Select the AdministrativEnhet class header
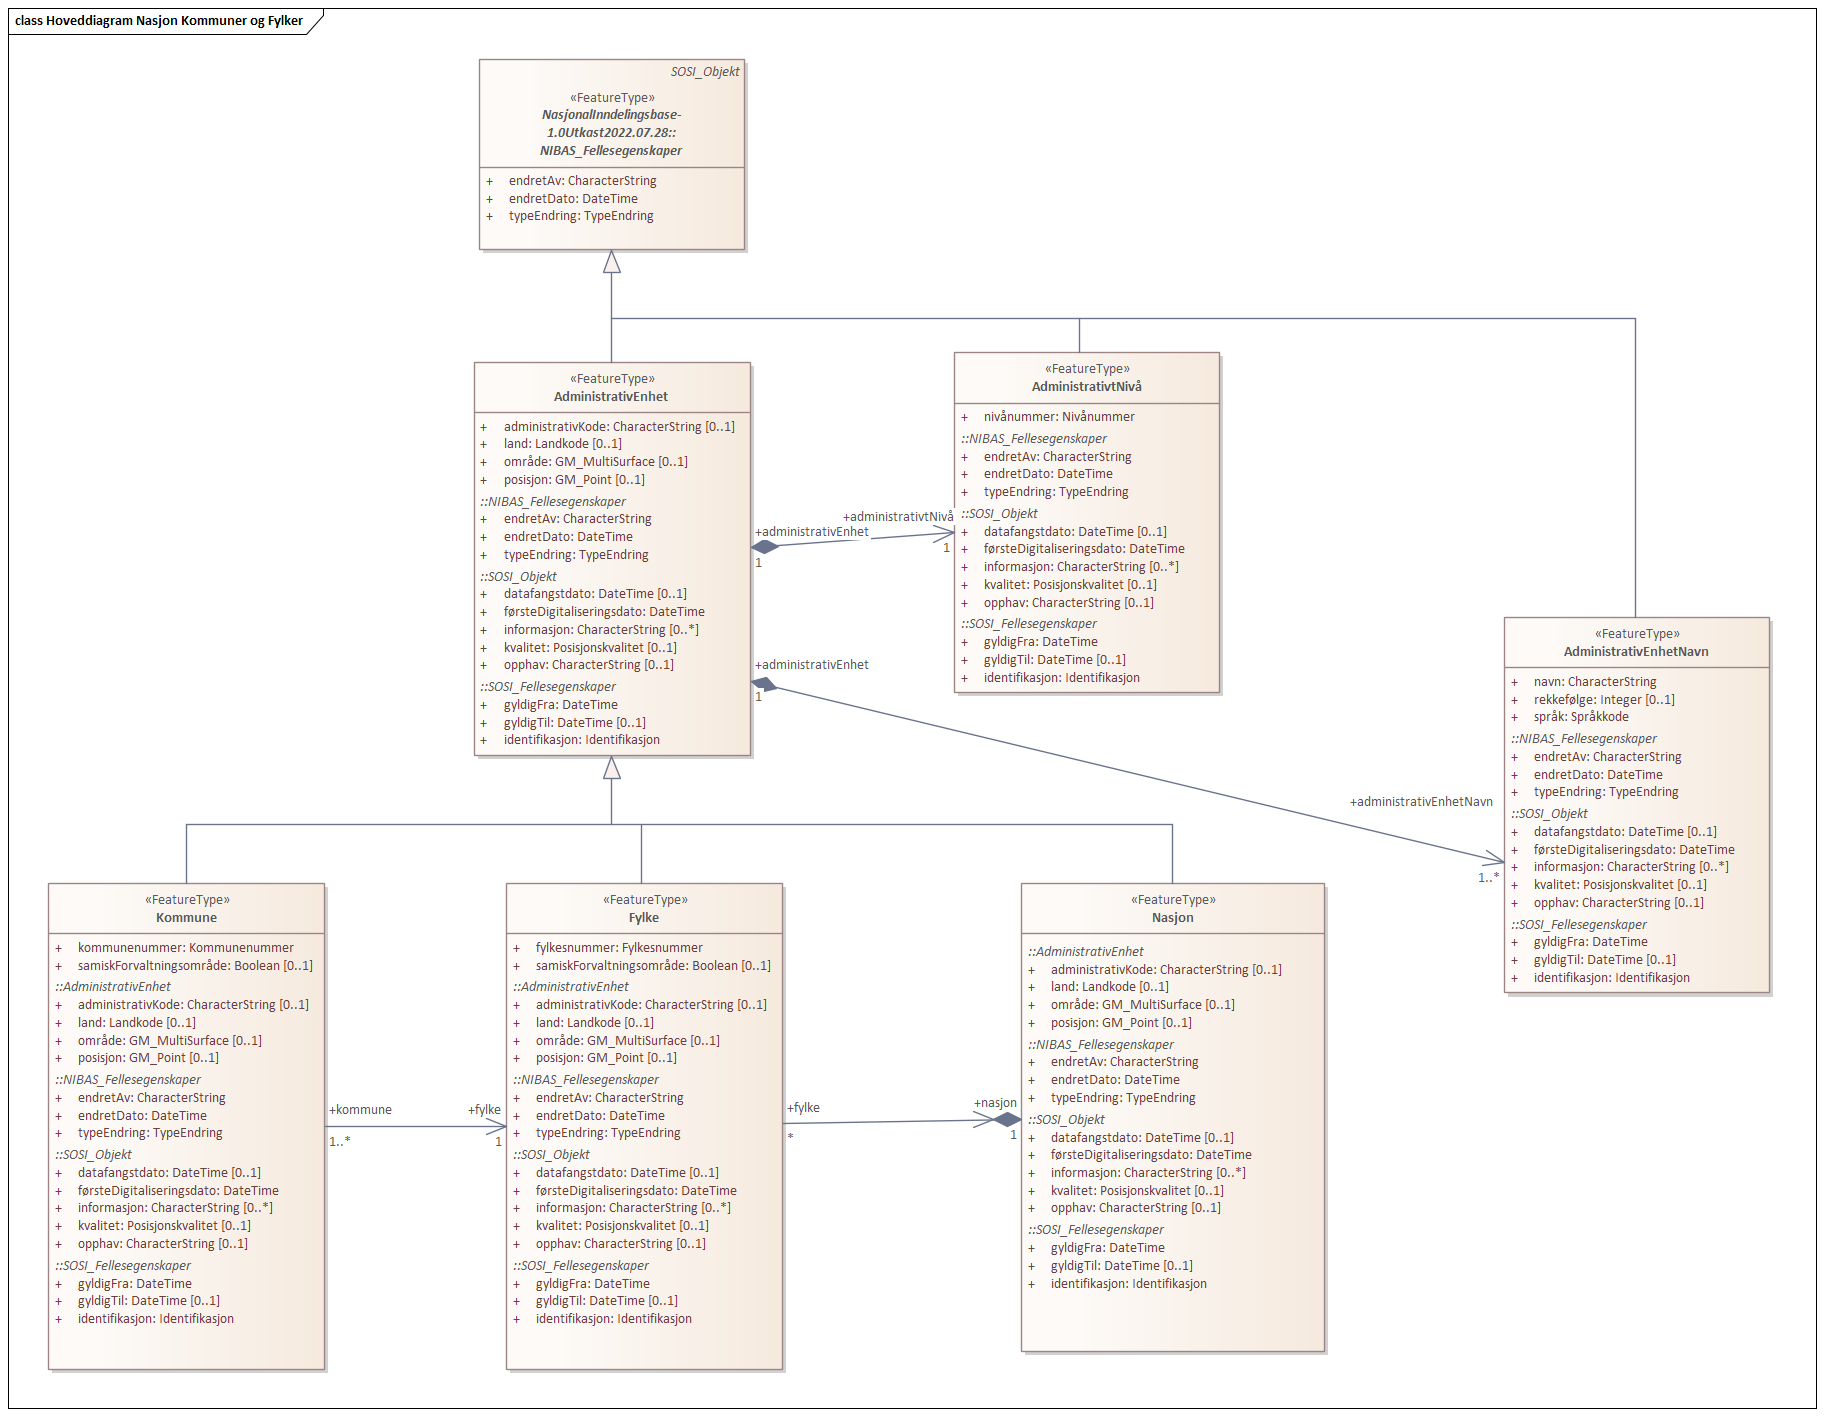Viewport: 1824px width, 1416px height. [x=612, y=388]
